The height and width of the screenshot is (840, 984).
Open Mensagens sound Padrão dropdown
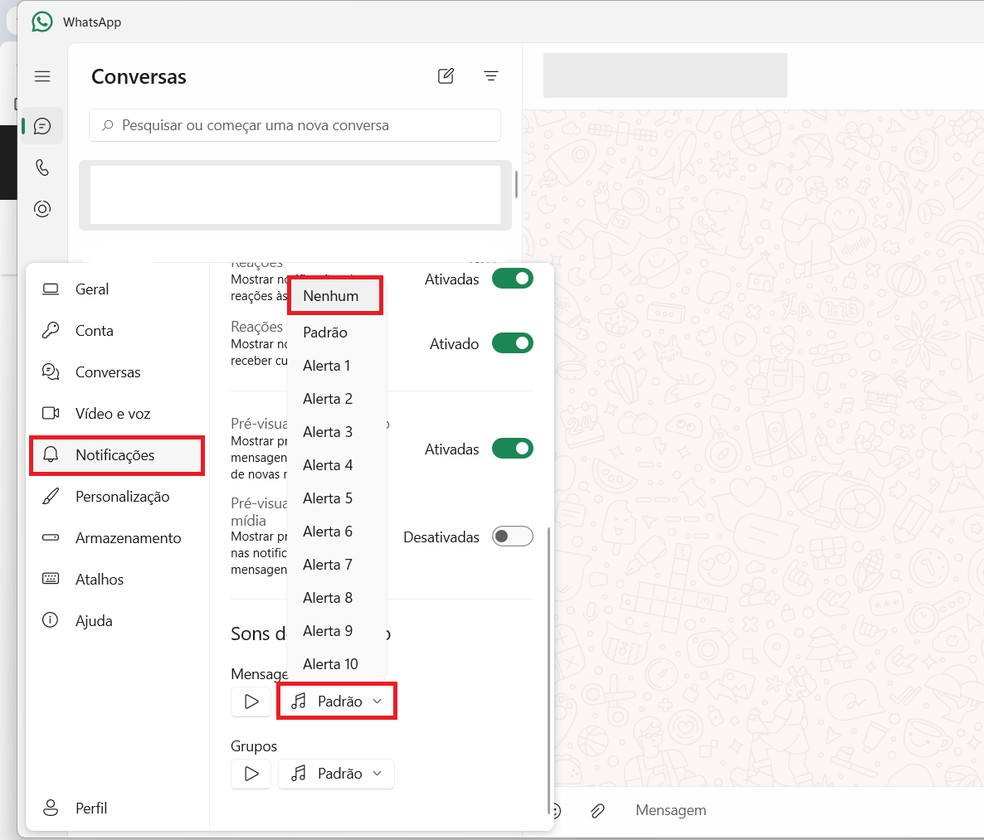coord(336,701)
